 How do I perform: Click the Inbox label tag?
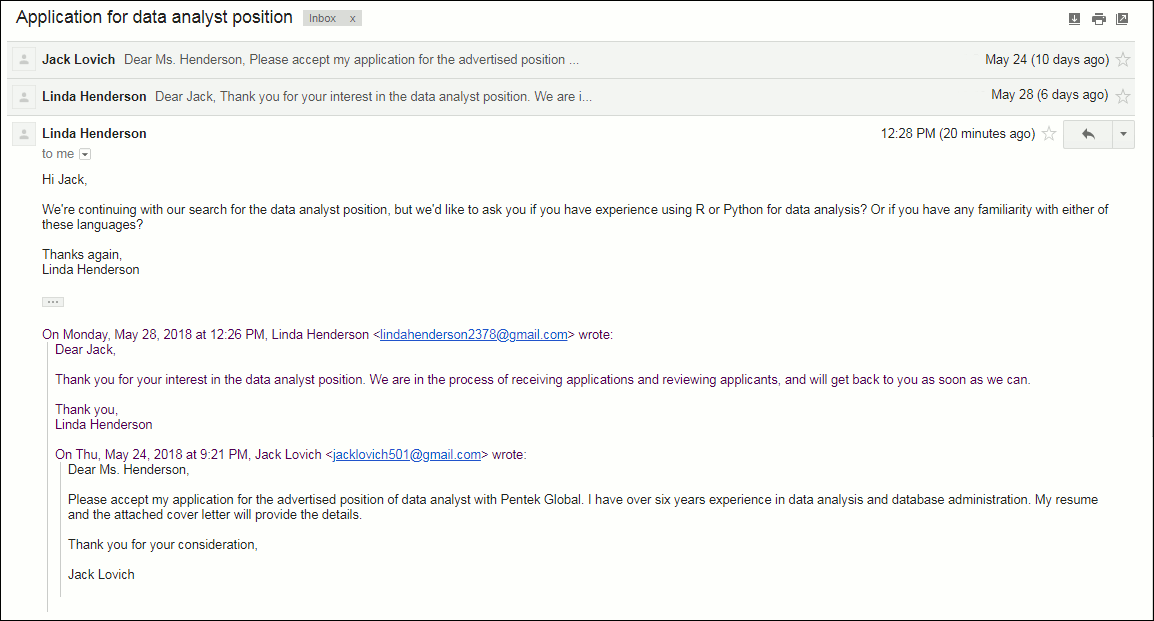[323, 19]
